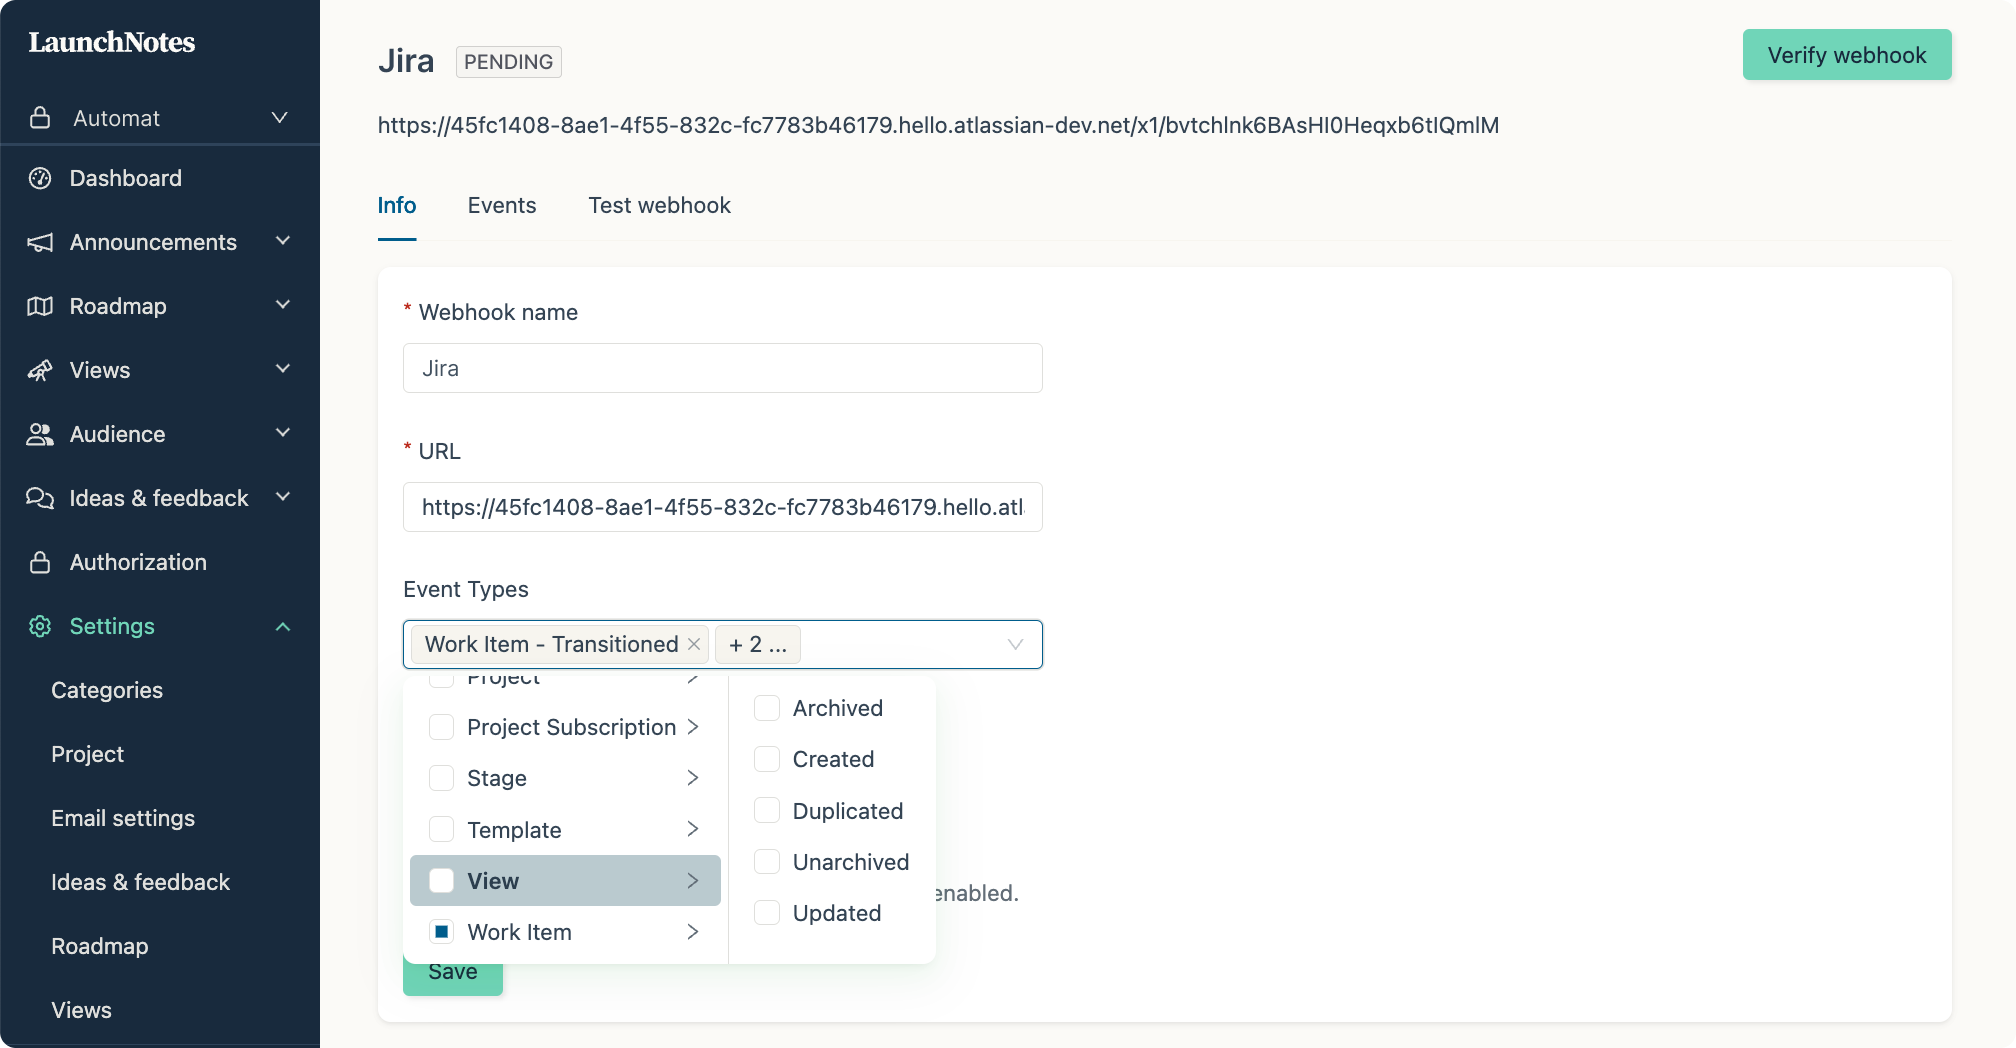Image resolution: width=2016 pixels, height=1048 pixels.
Task: Toggle the Work Item checkbox
Action: 441,932
